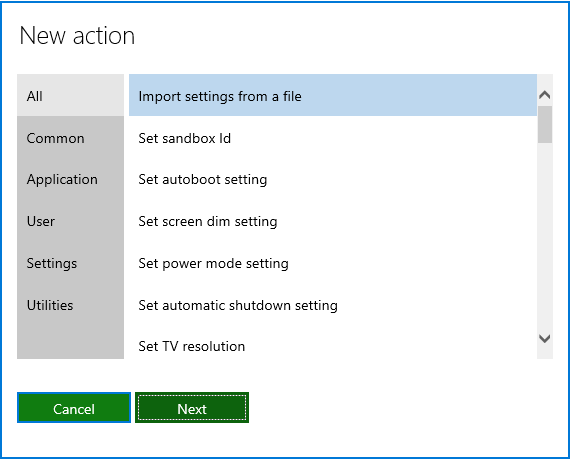Click Set power mode setting
Image resolution: width=570 pixels, height=459 pixels.
(x=333, y=263)
